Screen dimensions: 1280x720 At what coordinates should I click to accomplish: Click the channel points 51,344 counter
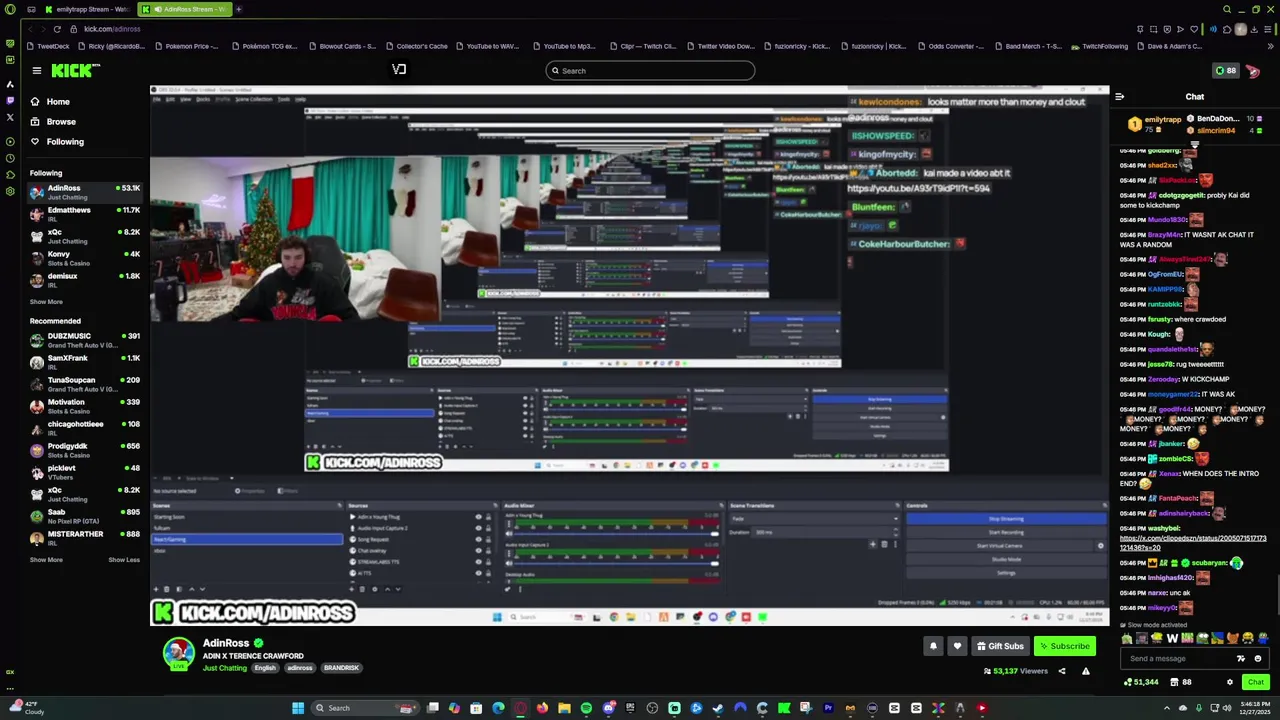coord(1142,682)
